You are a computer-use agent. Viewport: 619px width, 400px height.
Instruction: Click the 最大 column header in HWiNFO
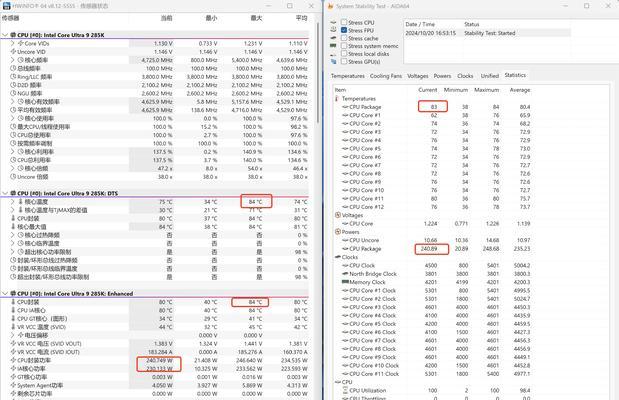pyautogui.click(x=256, y=18)
